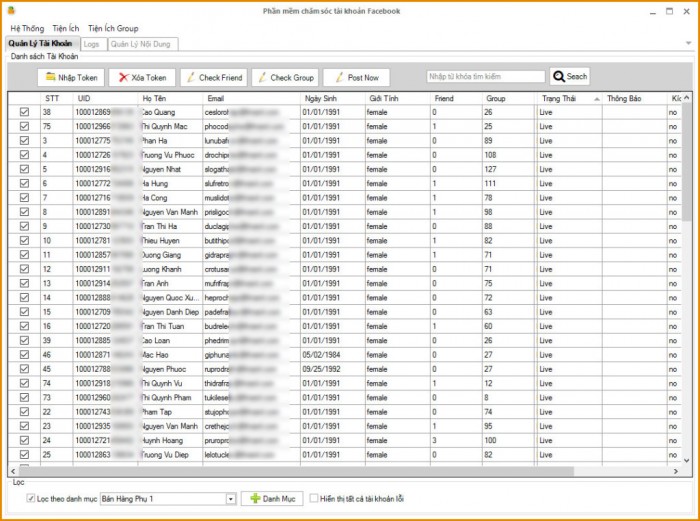Select the name cell Tran Thi Tuan
Image resolution: width=700 pixels, height=521 pixels.
[x=170, y=326]
